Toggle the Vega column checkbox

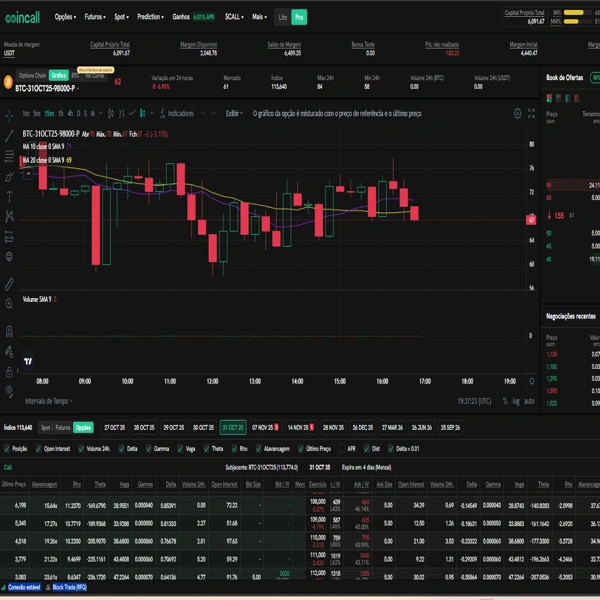coord(180,449)
